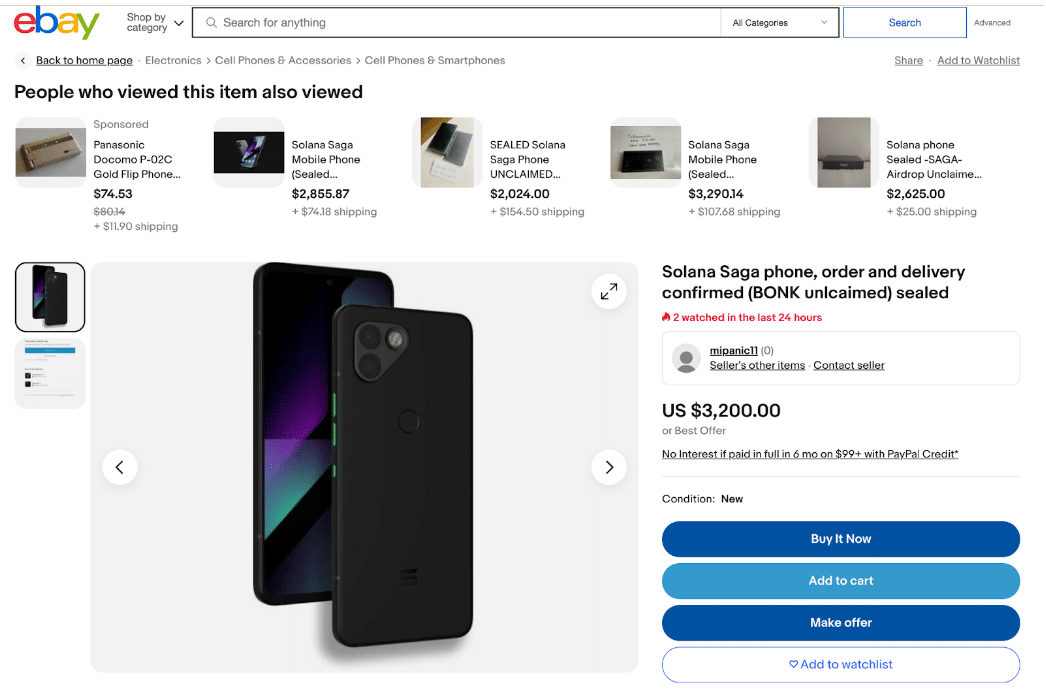Go to Electronics breadcrumb category
The width and height of the screenshot is (1046, 700).
click(173, 61)
